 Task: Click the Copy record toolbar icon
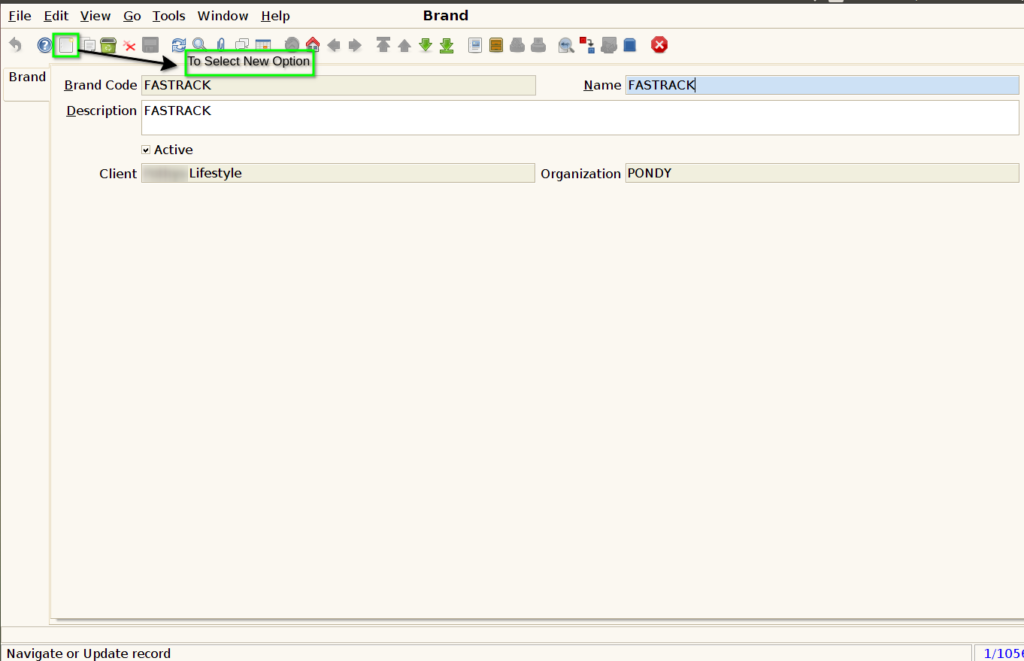[x=89, y=45]
